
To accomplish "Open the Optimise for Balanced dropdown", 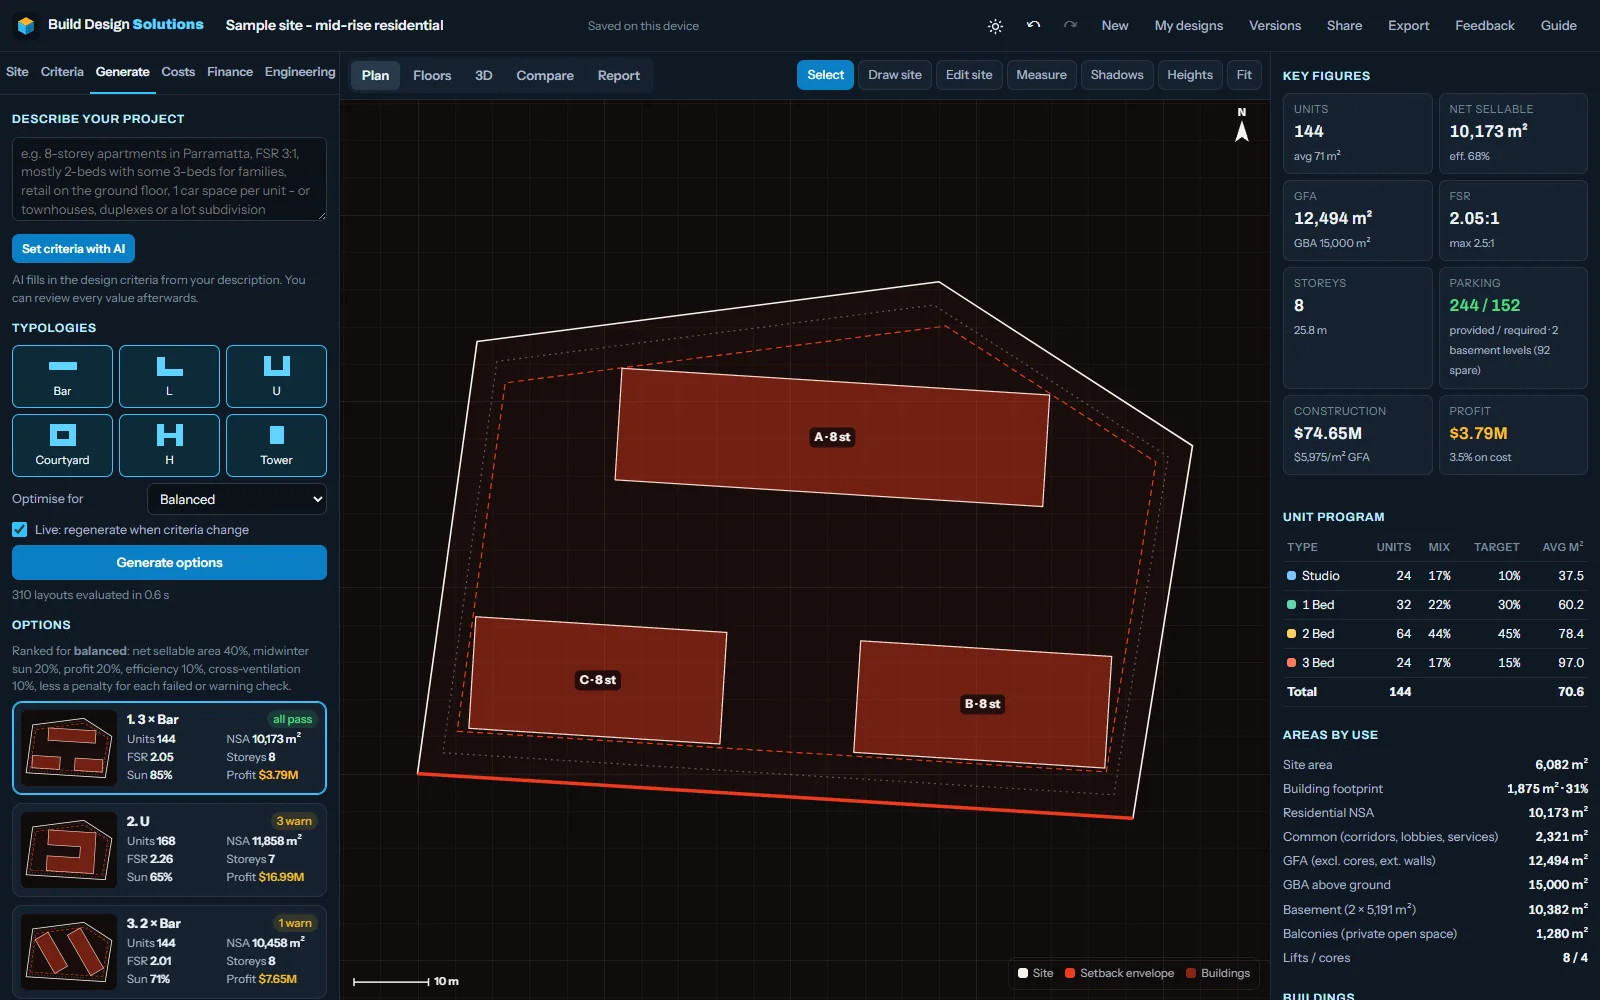I will point(237,499).
